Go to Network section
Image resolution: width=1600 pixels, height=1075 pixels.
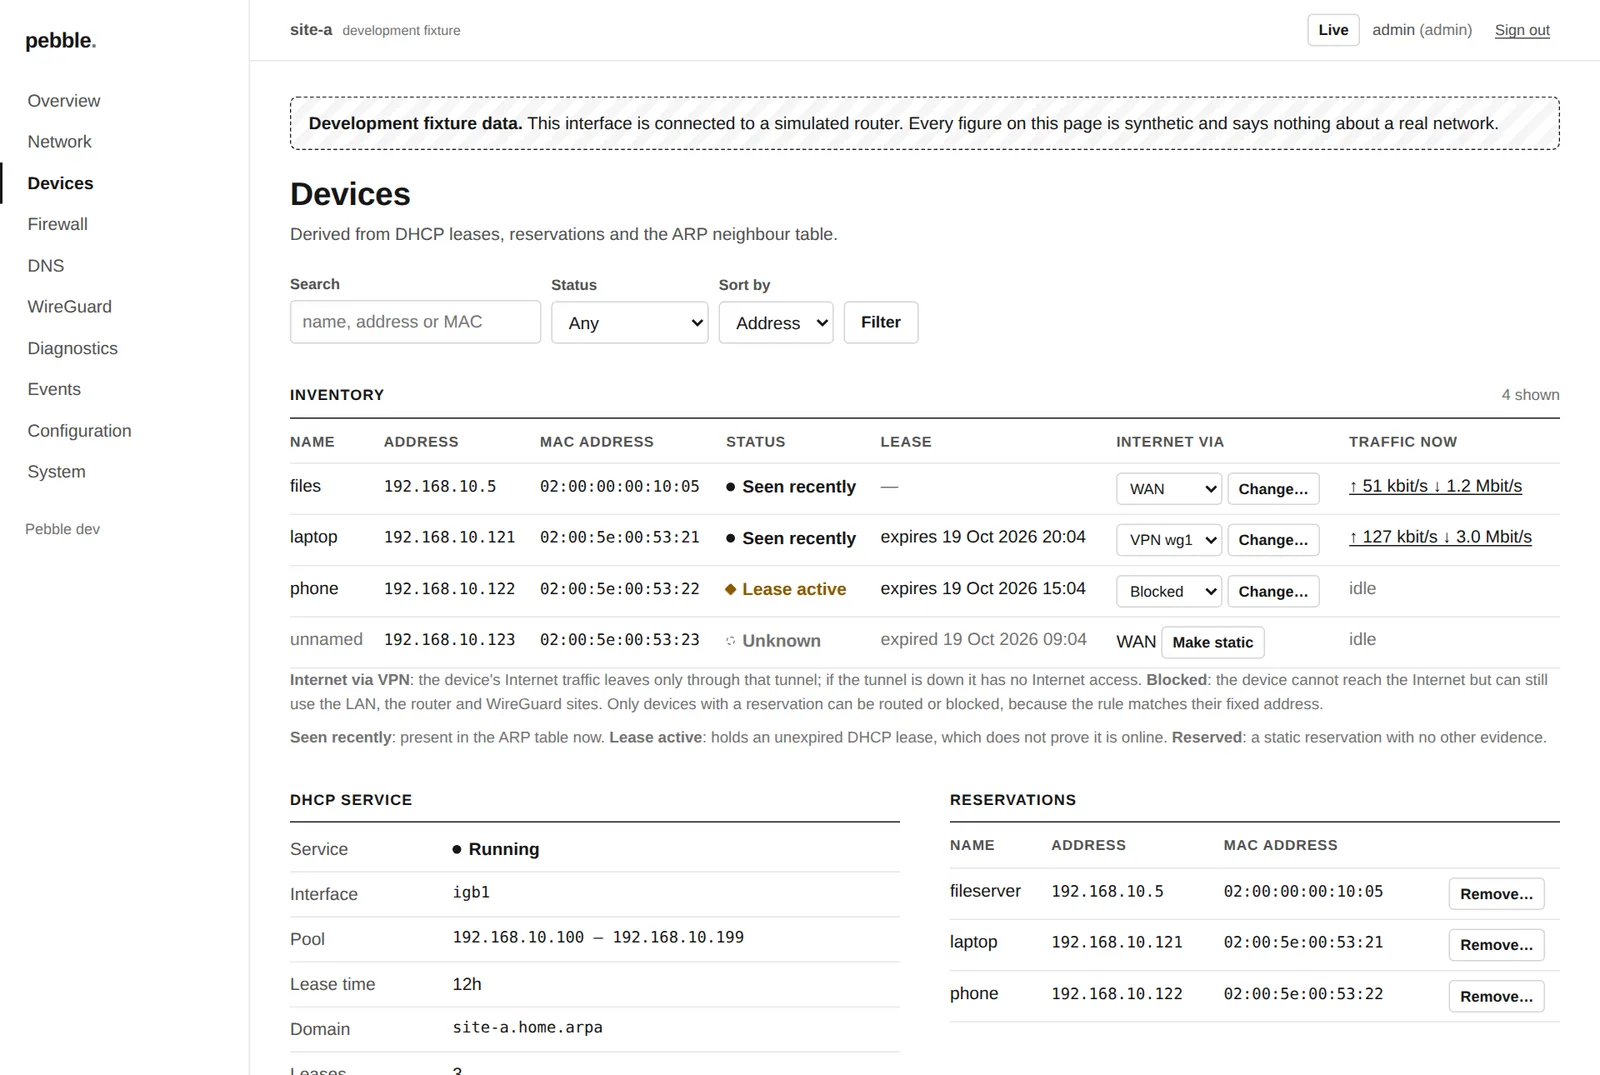click(60, 142)
